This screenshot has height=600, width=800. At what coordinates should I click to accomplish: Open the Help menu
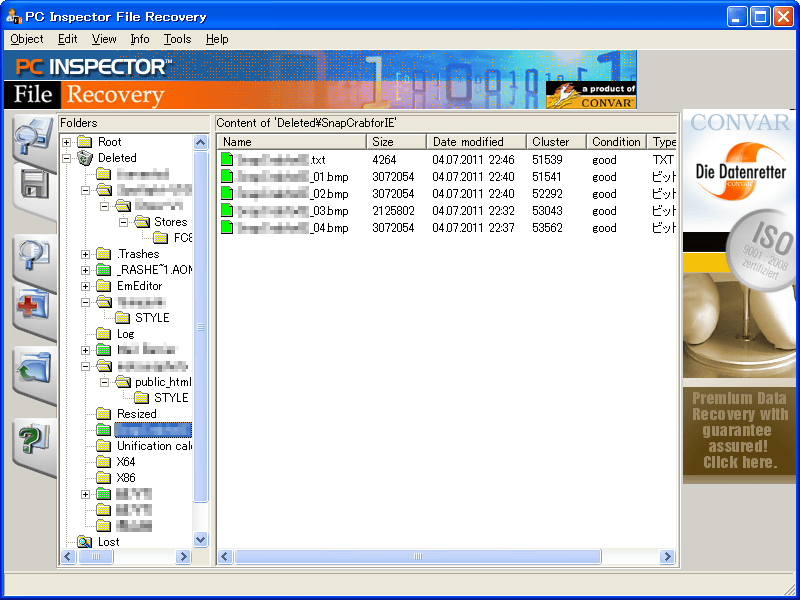(x=217, y=39)
